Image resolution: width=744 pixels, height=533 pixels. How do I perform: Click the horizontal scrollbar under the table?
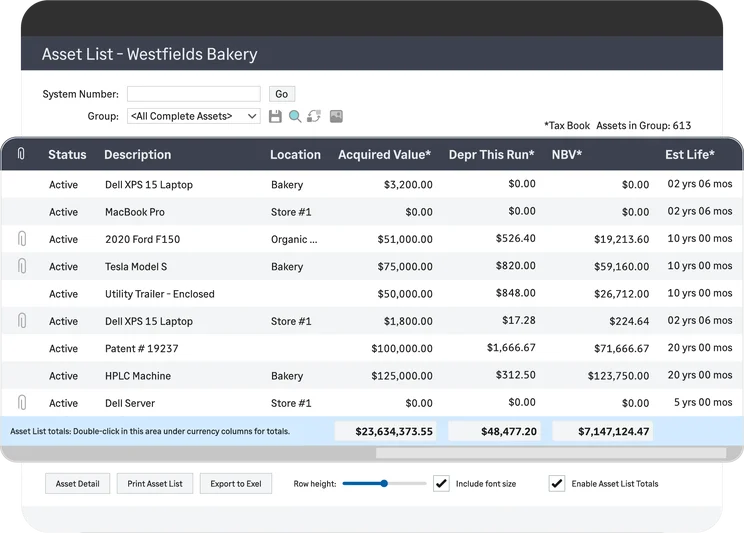click(550, 453)
